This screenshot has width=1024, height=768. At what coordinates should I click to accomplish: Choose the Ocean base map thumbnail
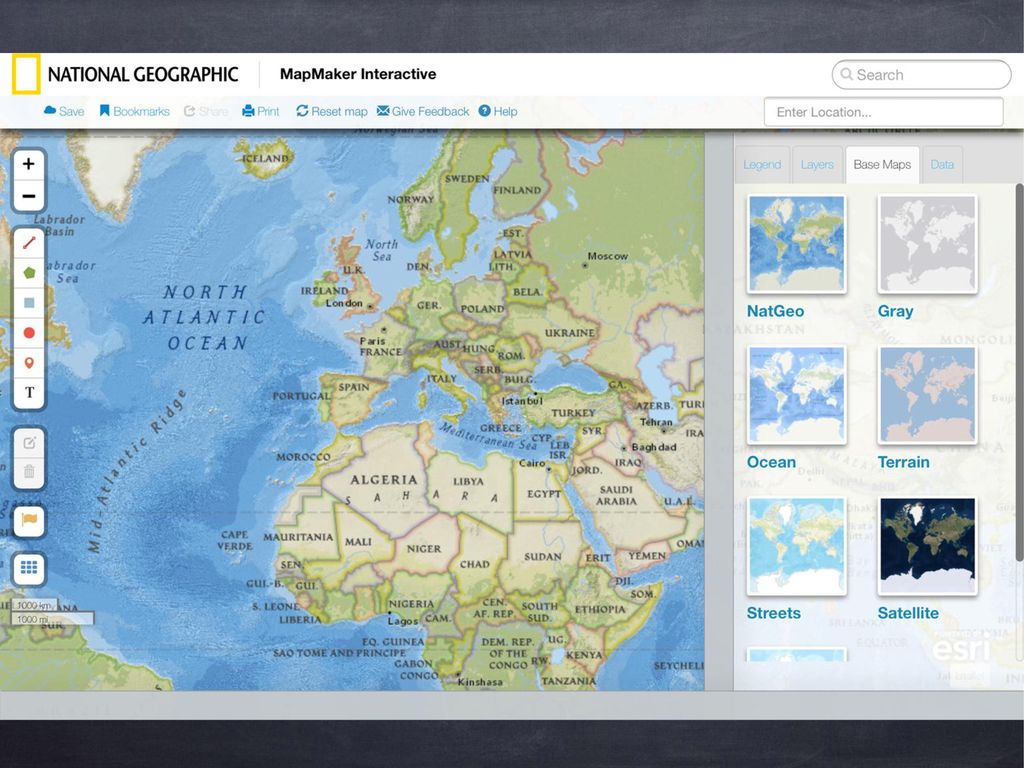797,394
